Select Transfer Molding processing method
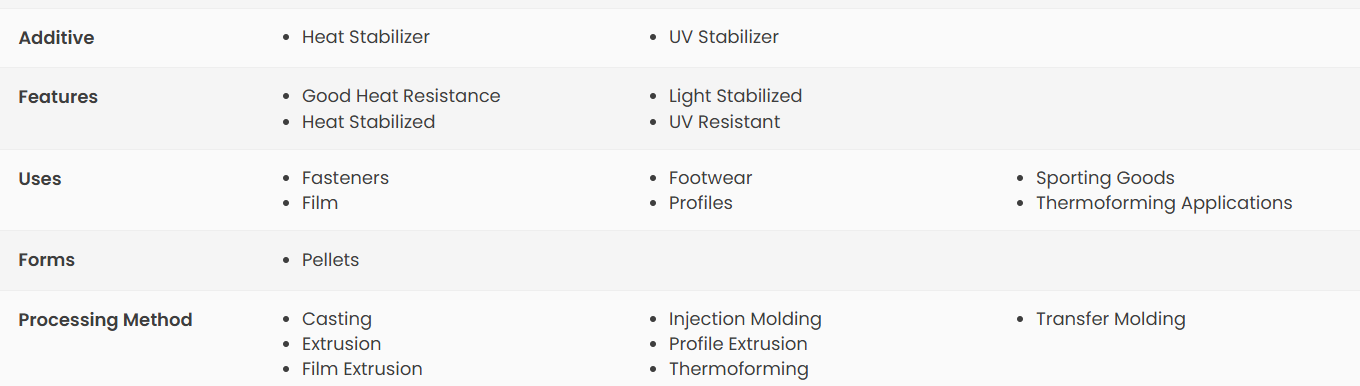The width and height of the screenshot is (1360, 386). tap(1111, 319)
